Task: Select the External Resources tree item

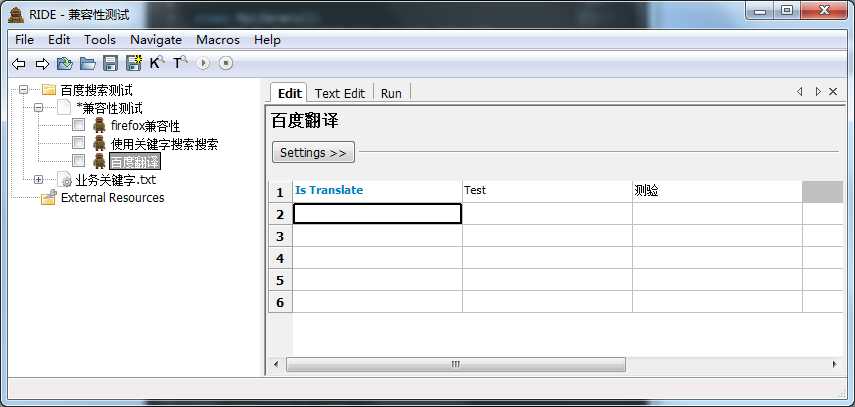Action: (112, 197)
